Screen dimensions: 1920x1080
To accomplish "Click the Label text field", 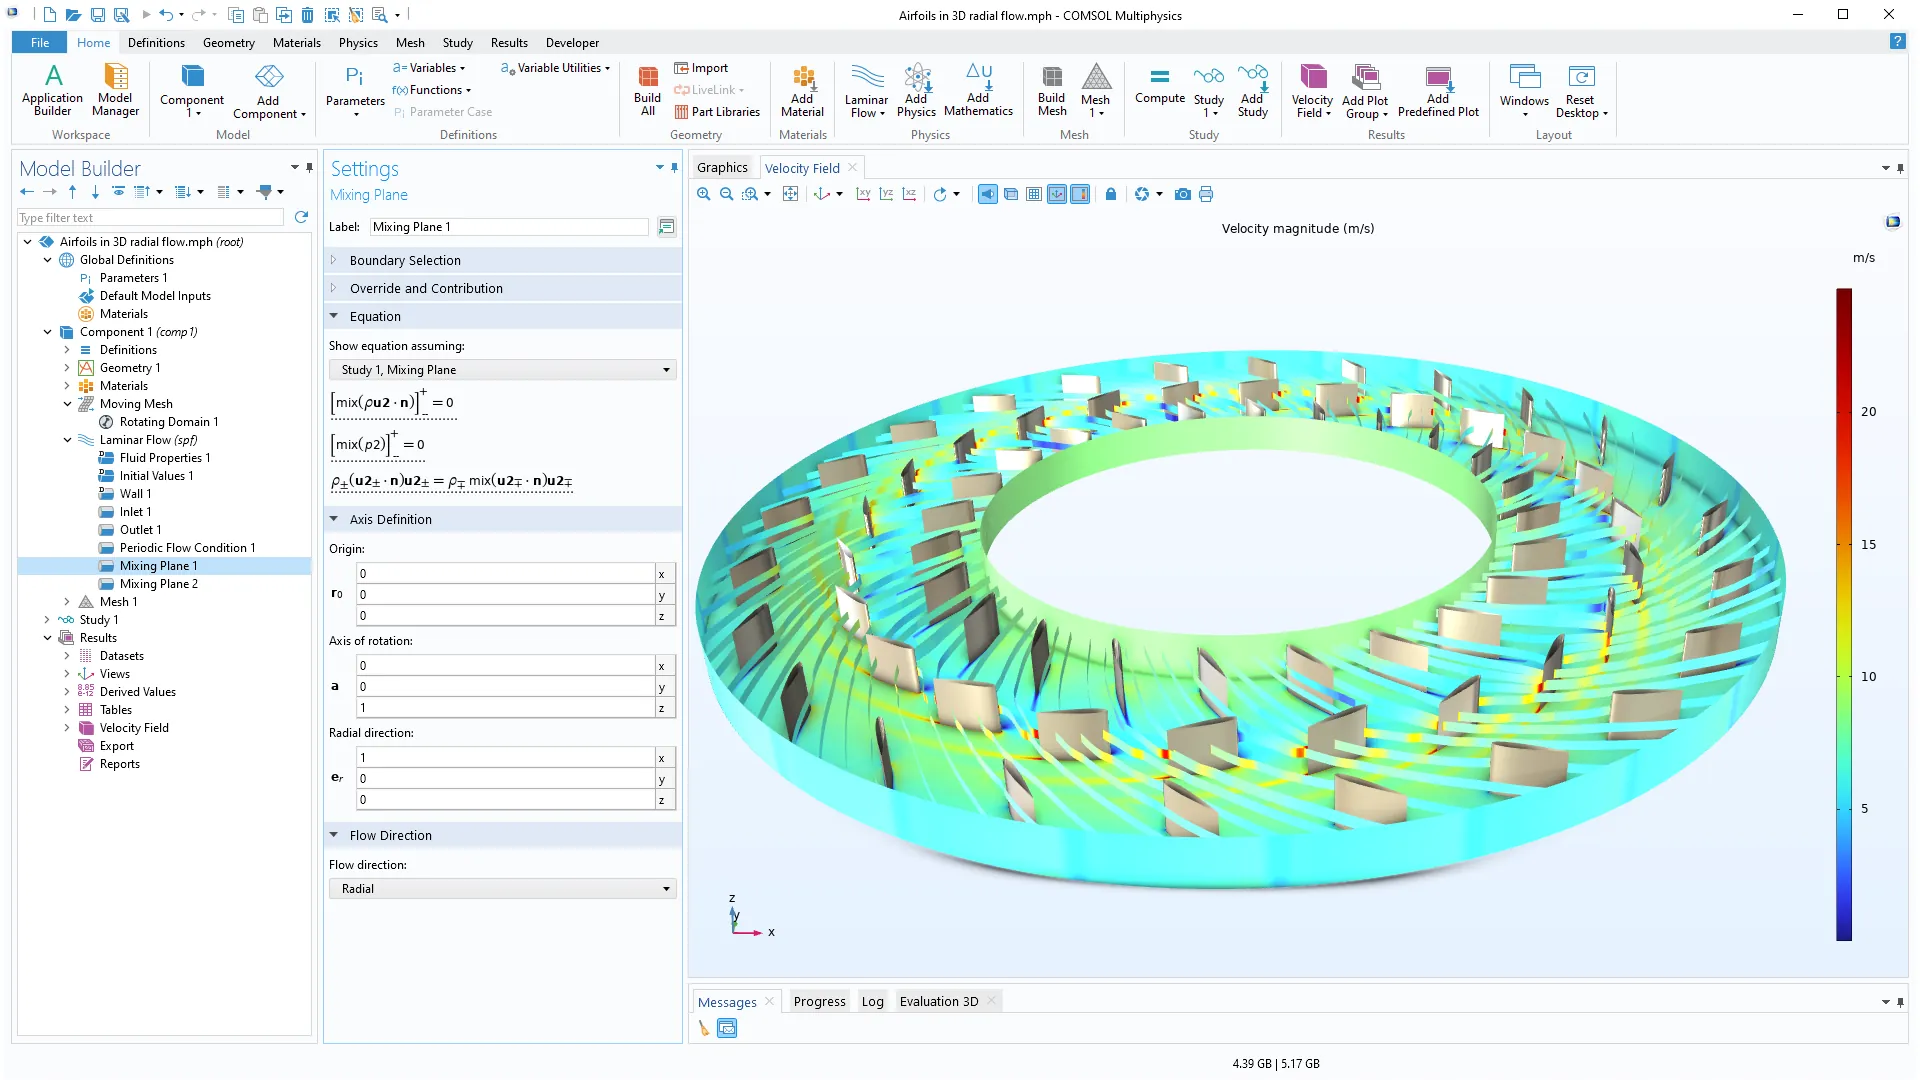I will (508, 227).
